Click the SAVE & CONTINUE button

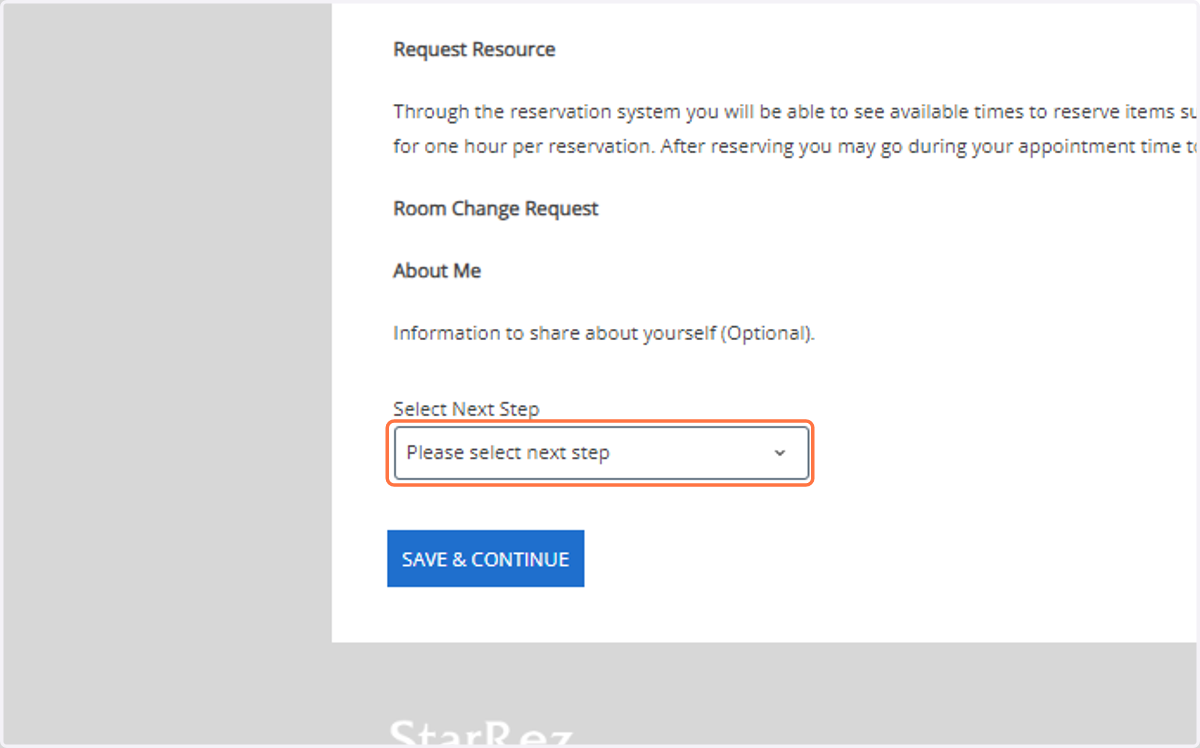pos(486,559)
